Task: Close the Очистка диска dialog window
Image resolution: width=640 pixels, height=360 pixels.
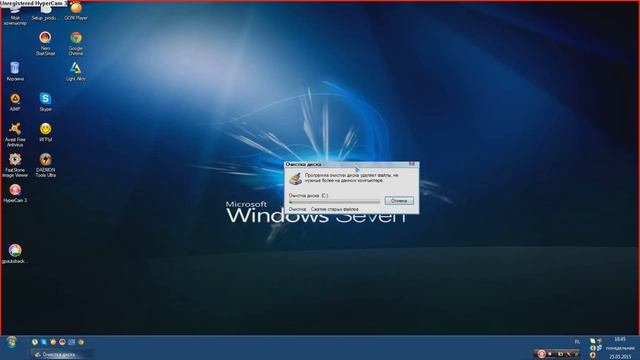Action: (412, 164)
